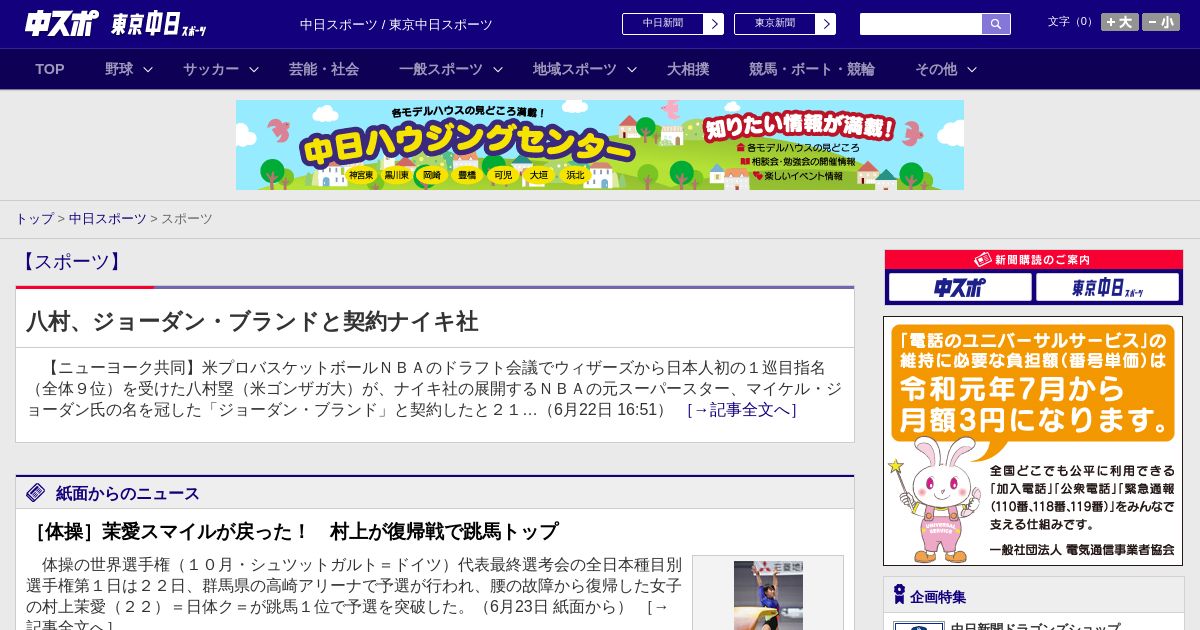The height and width of the screenshot is (630, 1200).
Task: Open the その他 menu
Action: (936, 69)
